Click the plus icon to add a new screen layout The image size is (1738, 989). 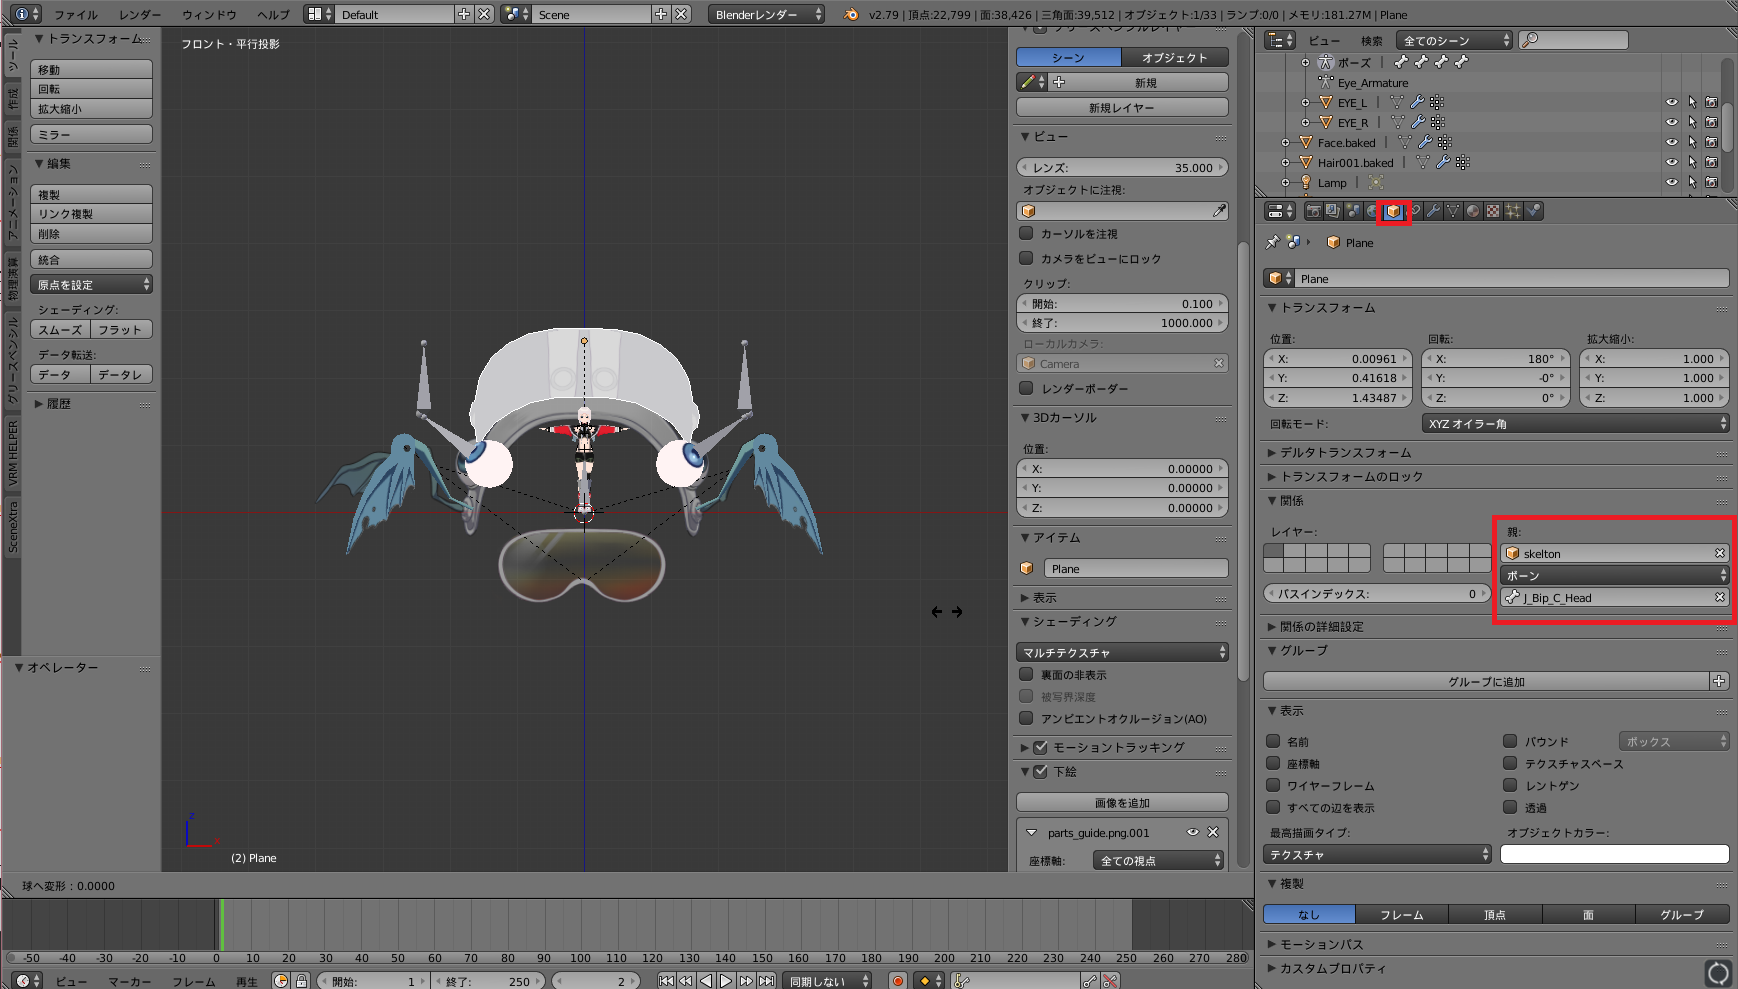tap(463, 14)
